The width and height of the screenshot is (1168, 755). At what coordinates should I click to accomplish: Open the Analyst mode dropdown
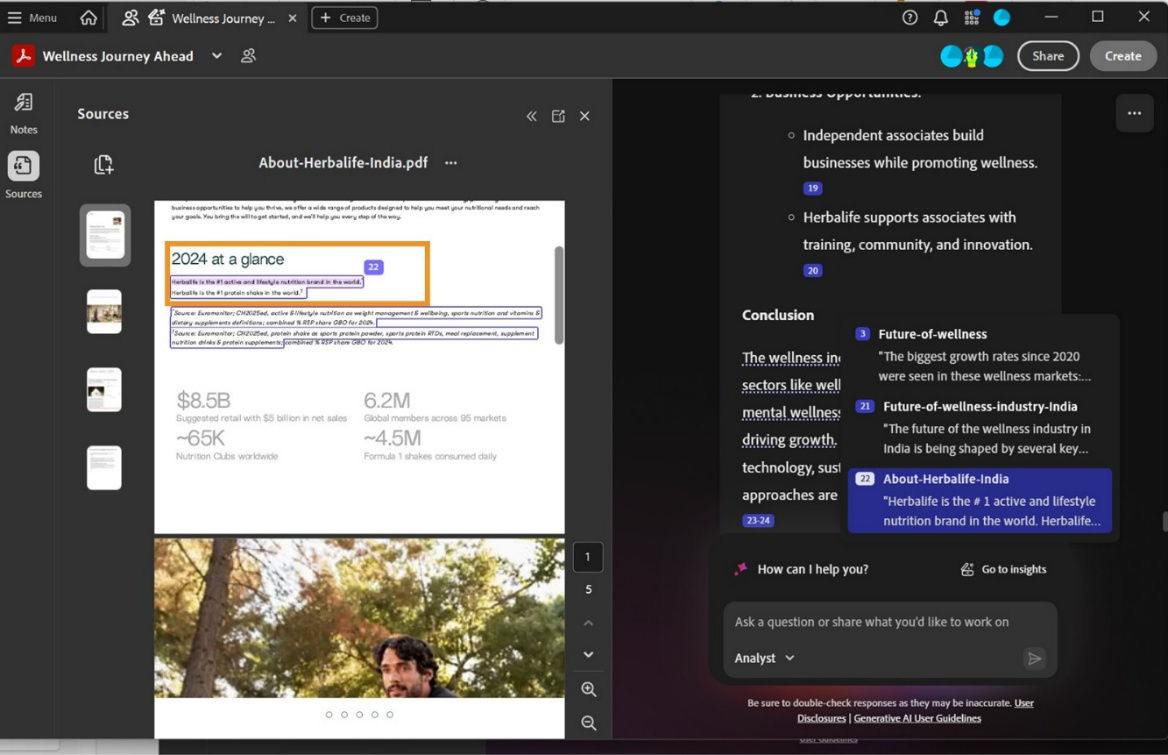(x=763, y=658)
